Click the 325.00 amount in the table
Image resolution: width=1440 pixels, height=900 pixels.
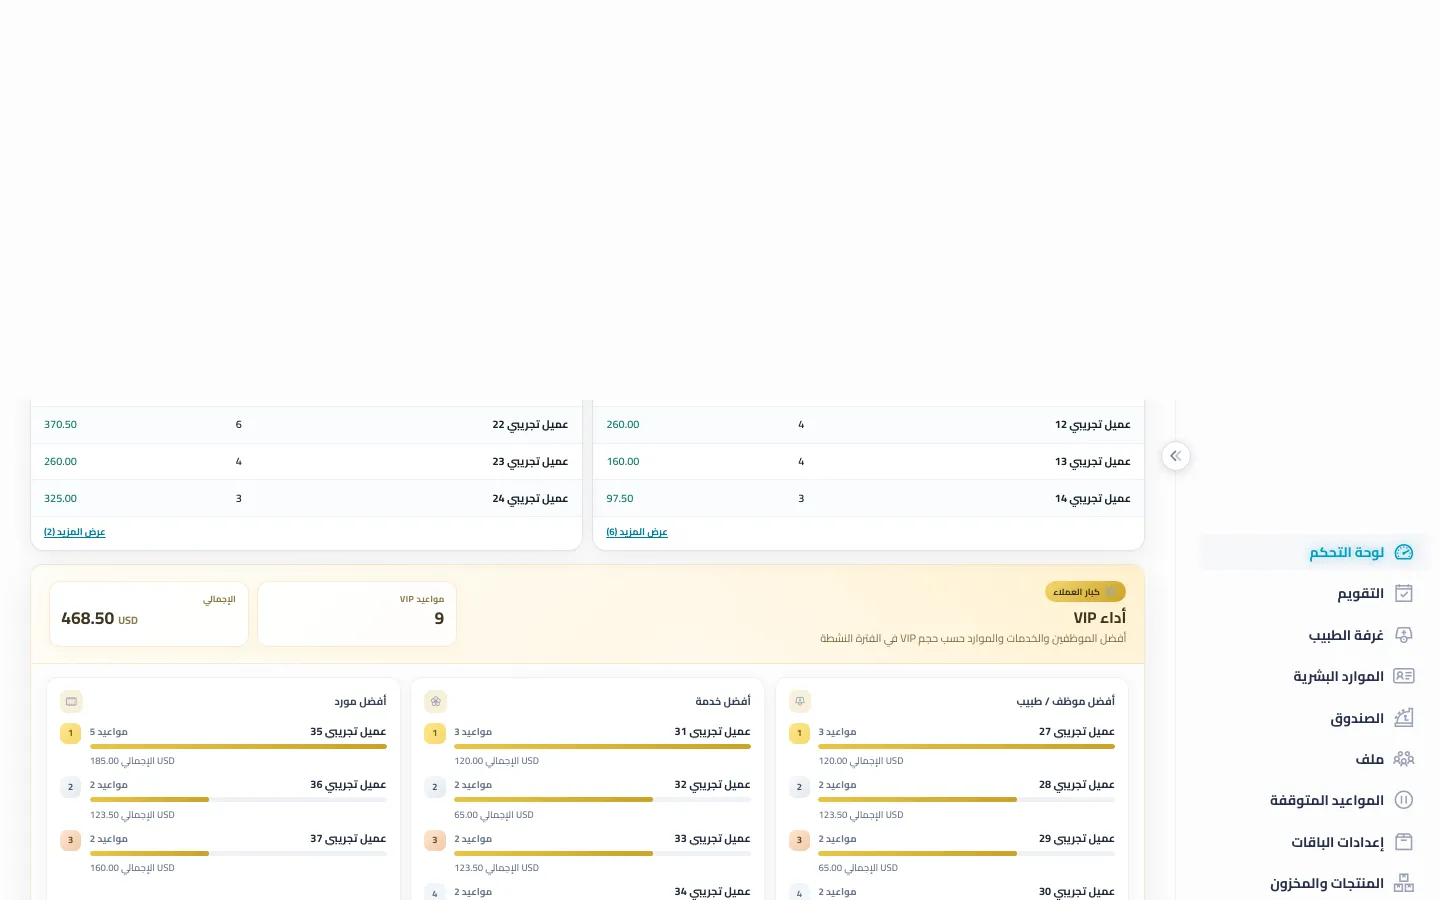pos(61,499)
